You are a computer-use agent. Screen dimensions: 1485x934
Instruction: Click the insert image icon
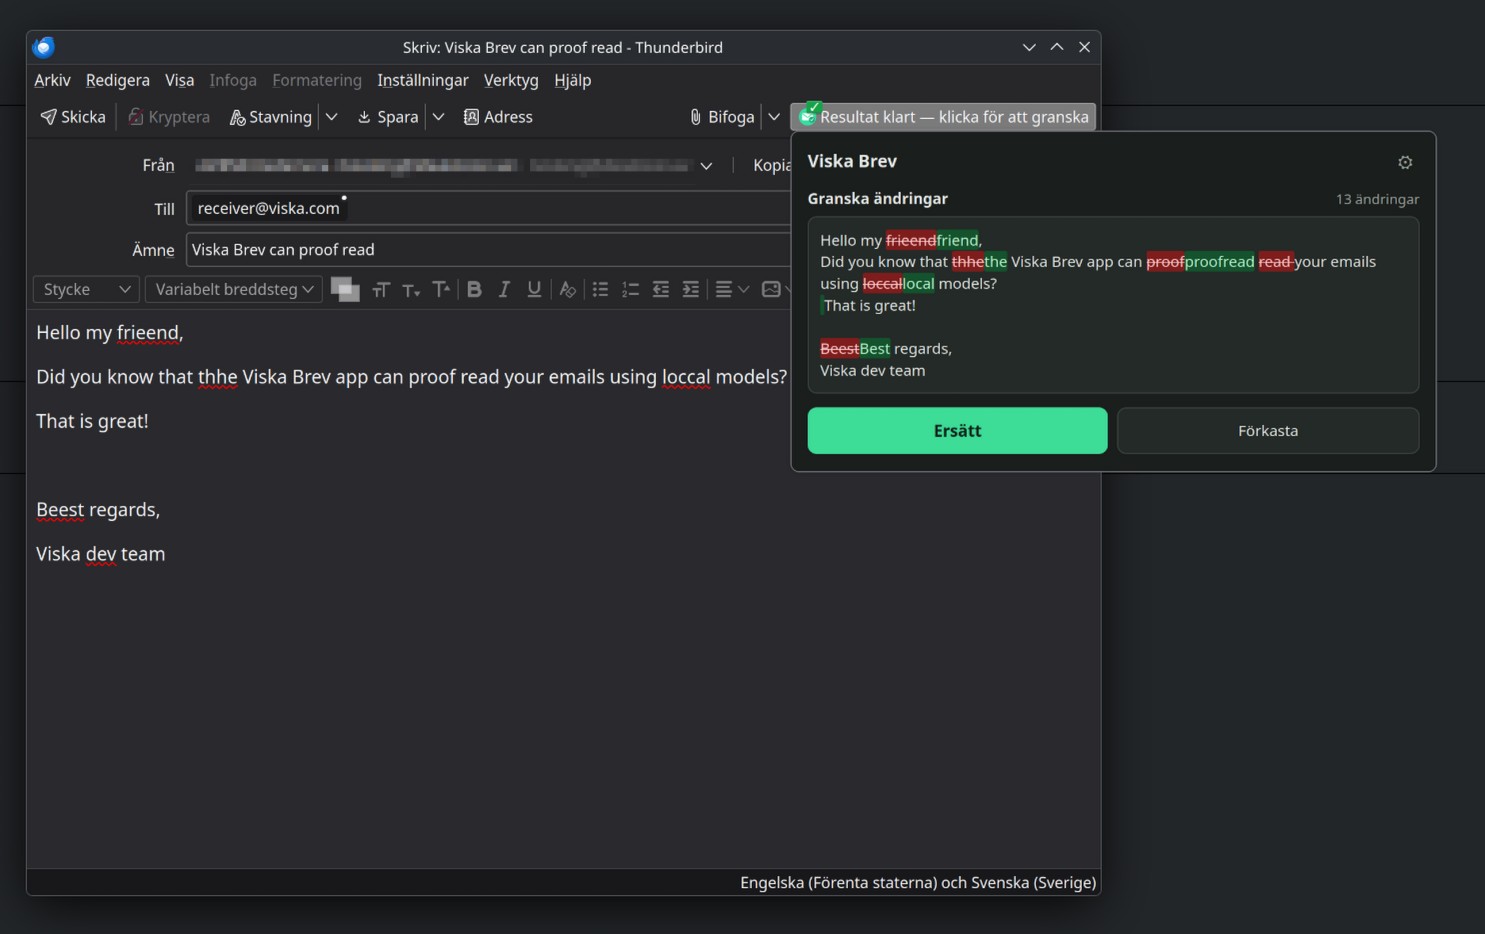(x=771, y=289)
